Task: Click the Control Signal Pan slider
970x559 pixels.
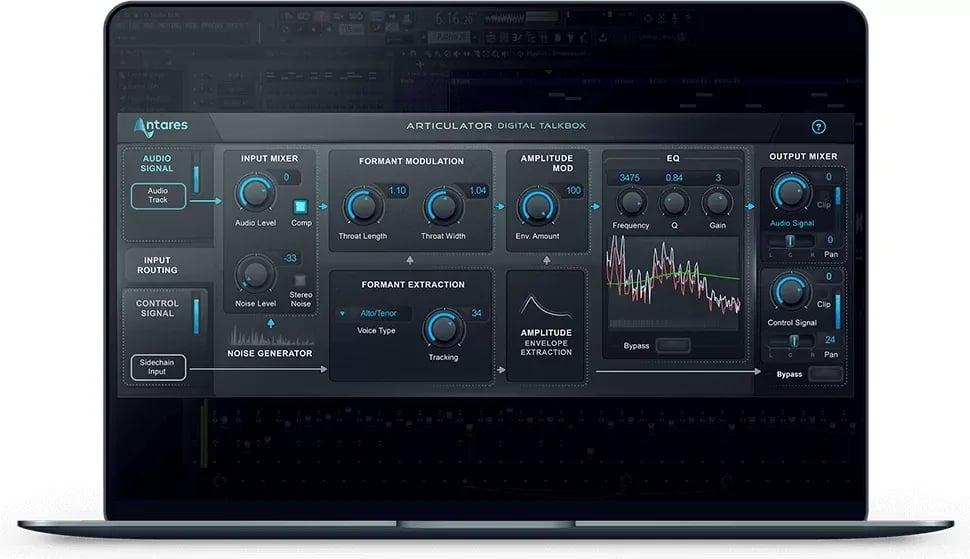Action: click(790, 340)
